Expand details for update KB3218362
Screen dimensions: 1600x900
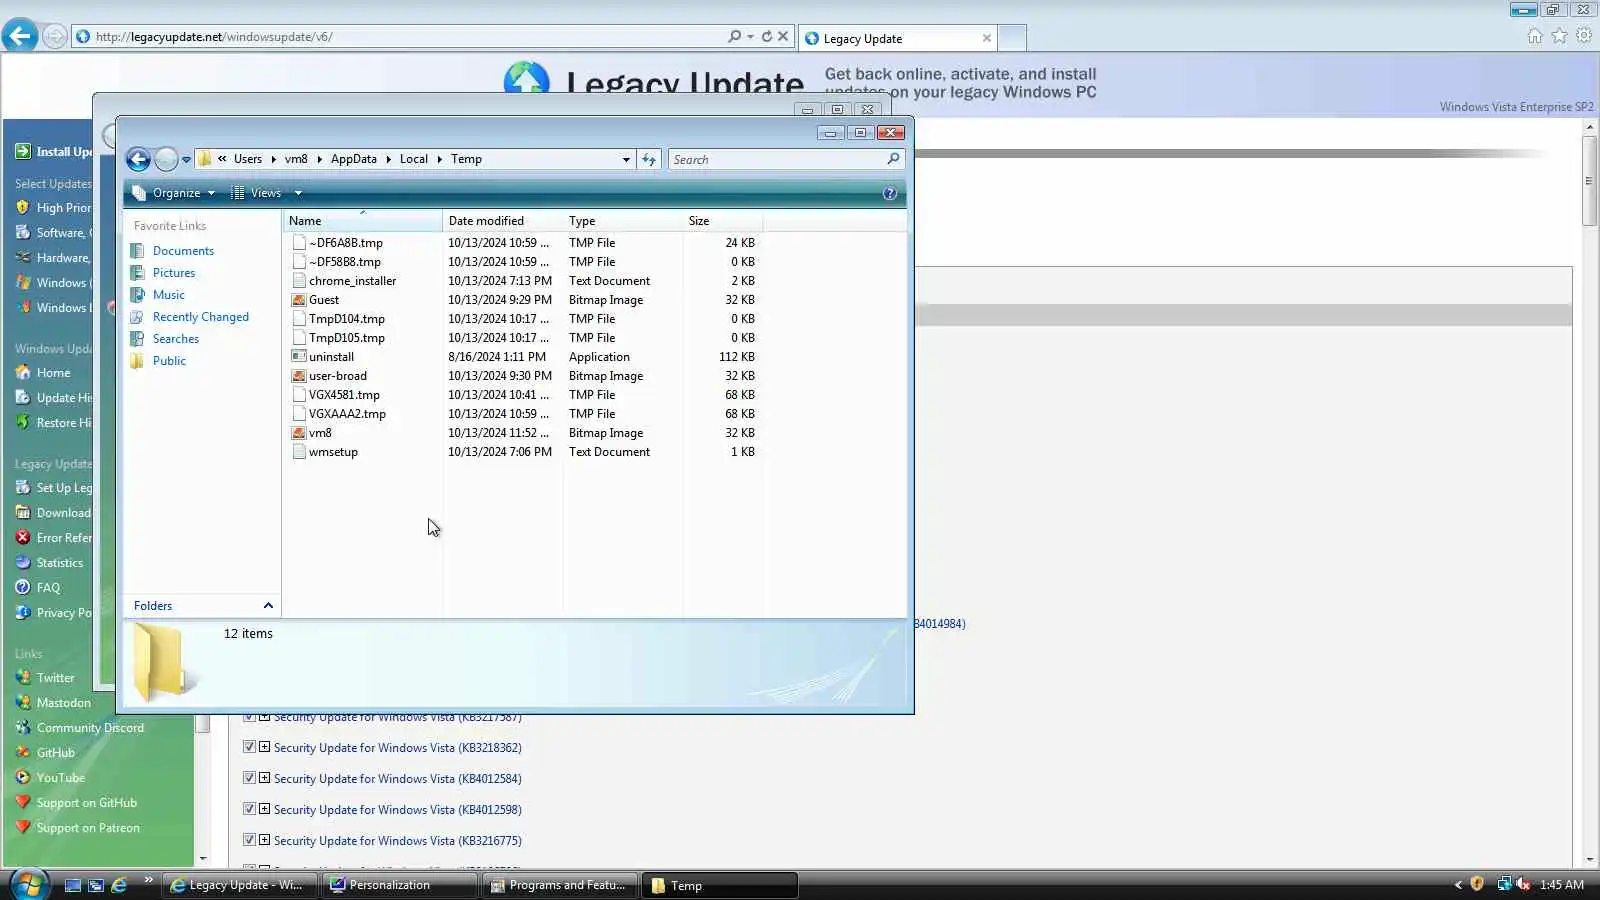pyautogui.click(x=264, y=747)
